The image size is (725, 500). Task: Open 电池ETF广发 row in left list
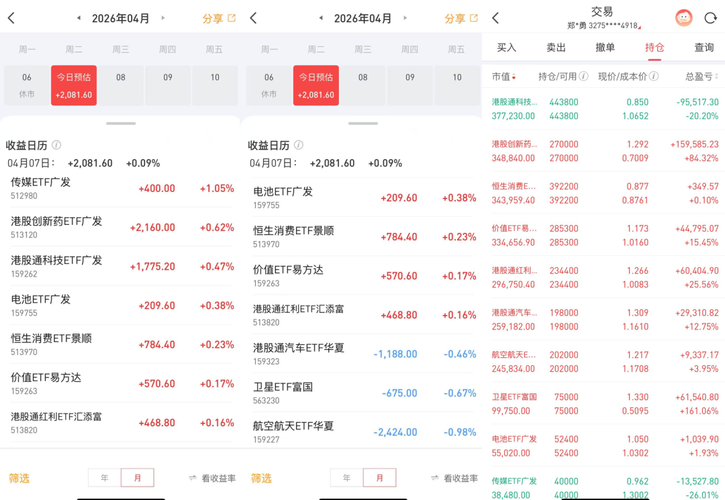121,305
